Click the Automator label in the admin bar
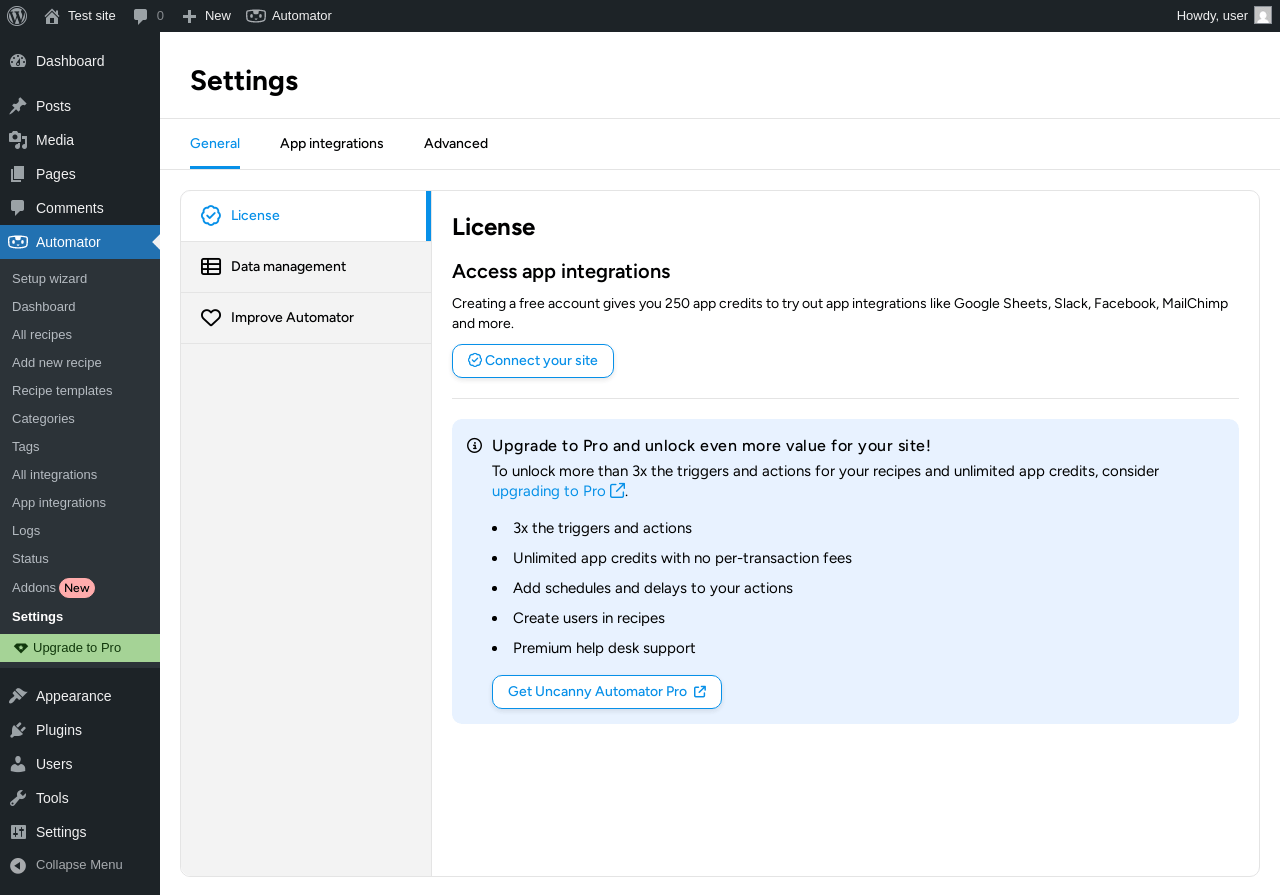The width and height of the screenshot is (1280, 895). pyautogui.click(x=302, y=16)
